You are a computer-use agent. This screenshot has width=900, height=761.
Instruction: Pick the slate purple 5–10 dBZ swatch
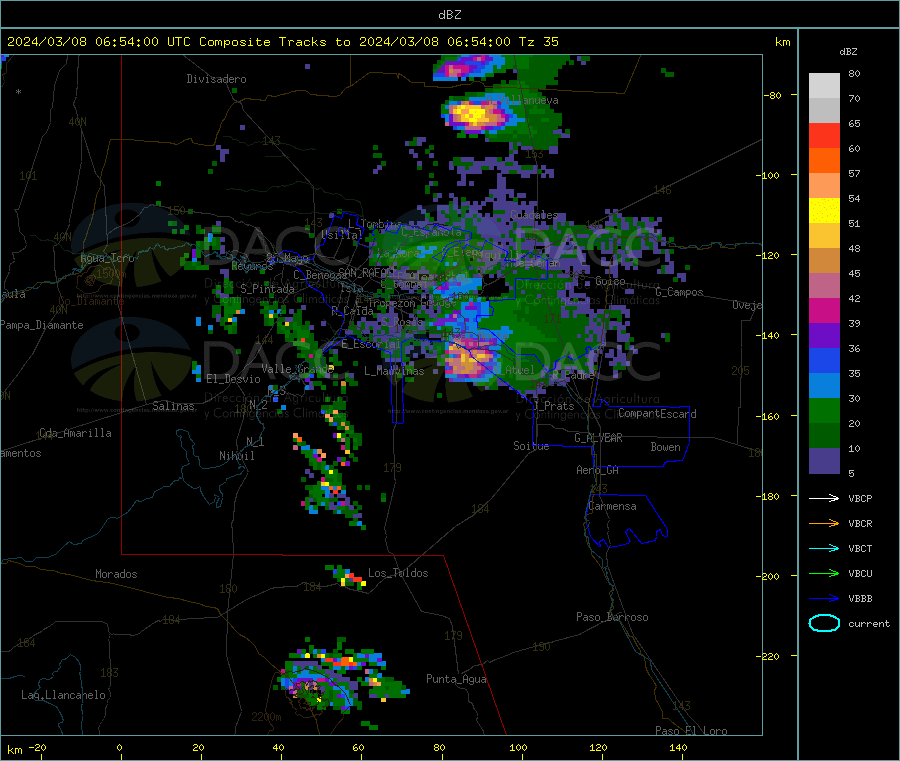824,460
